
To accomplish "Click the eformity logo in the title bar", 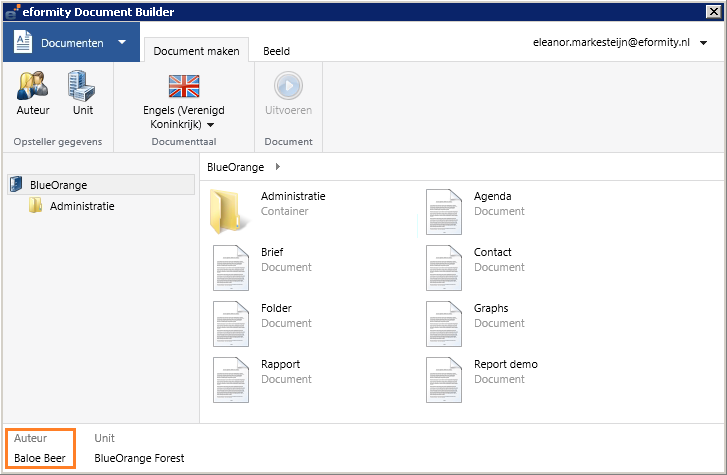I will click(x=13, y=12).
